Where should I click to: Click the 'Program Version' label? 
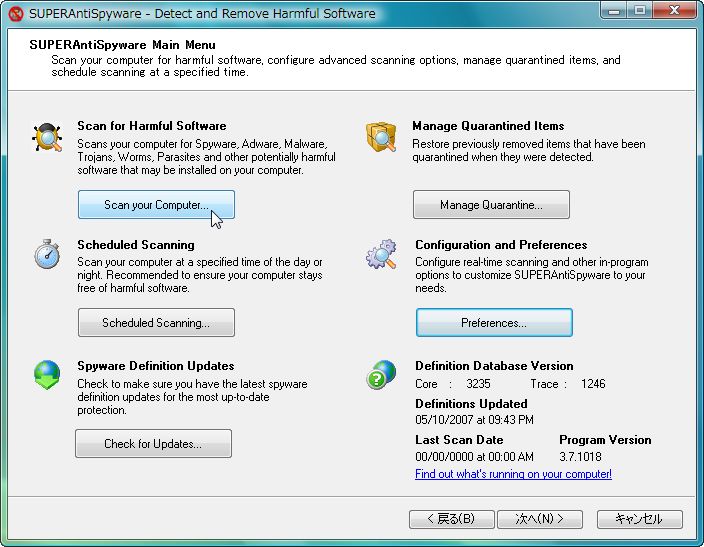605,440
